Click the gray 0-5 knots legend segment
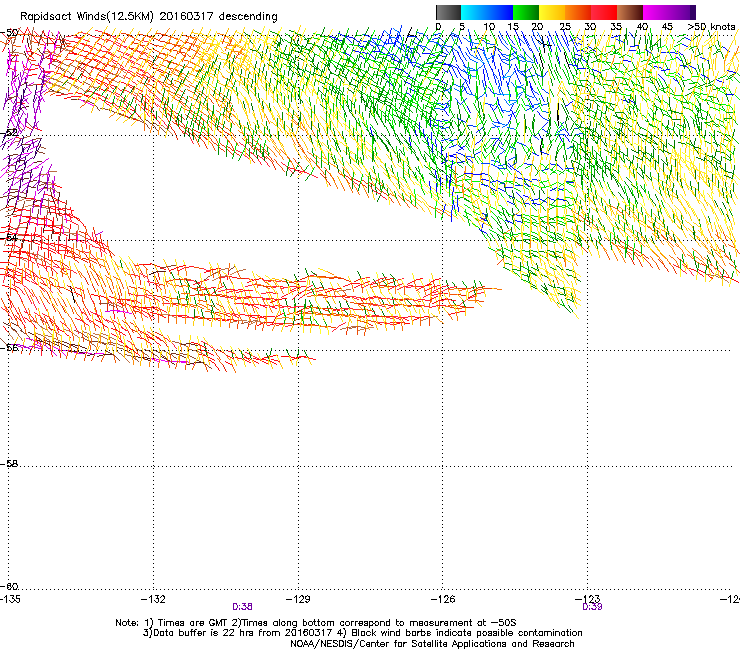The height and width of the screenshot is (650, 740). pos(448,12)
